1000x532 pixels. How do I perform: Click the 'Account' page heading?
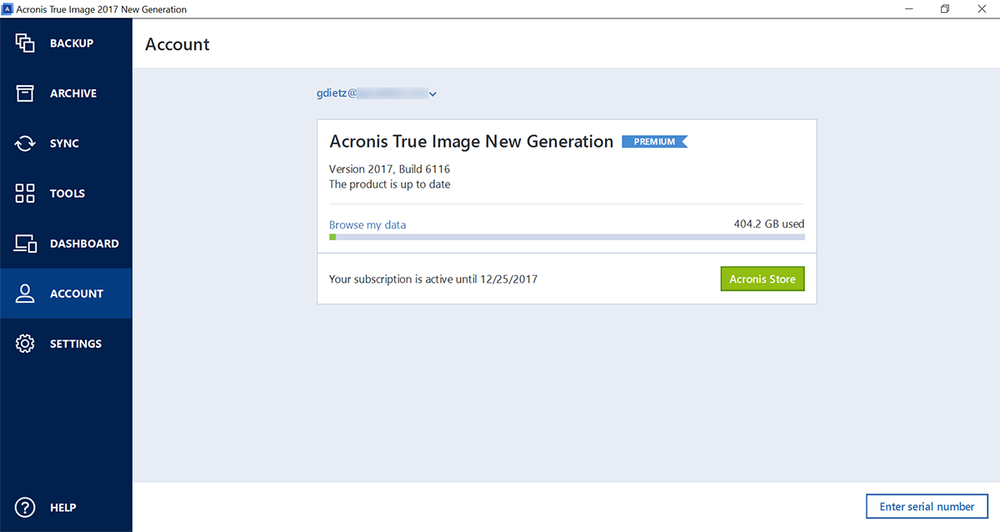pyautogui.click(x=177, y=44)
